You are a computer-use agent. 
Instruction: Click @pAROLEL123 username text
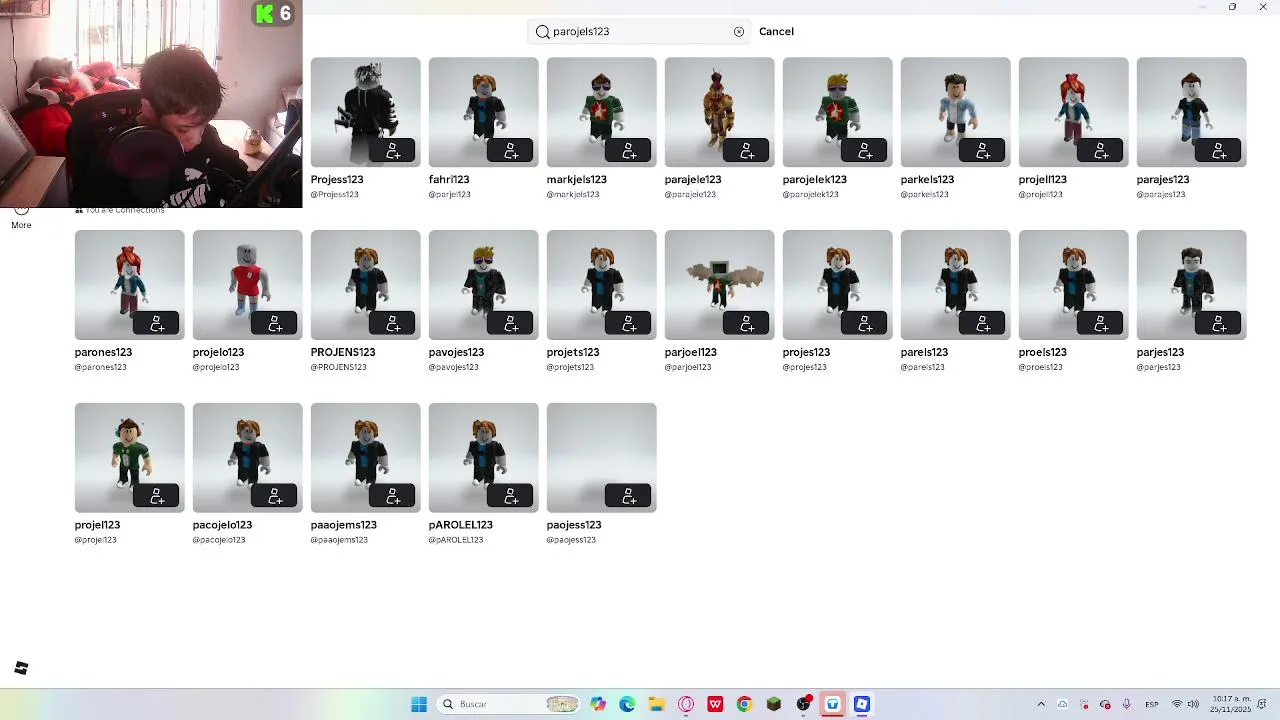pos(456,541)
